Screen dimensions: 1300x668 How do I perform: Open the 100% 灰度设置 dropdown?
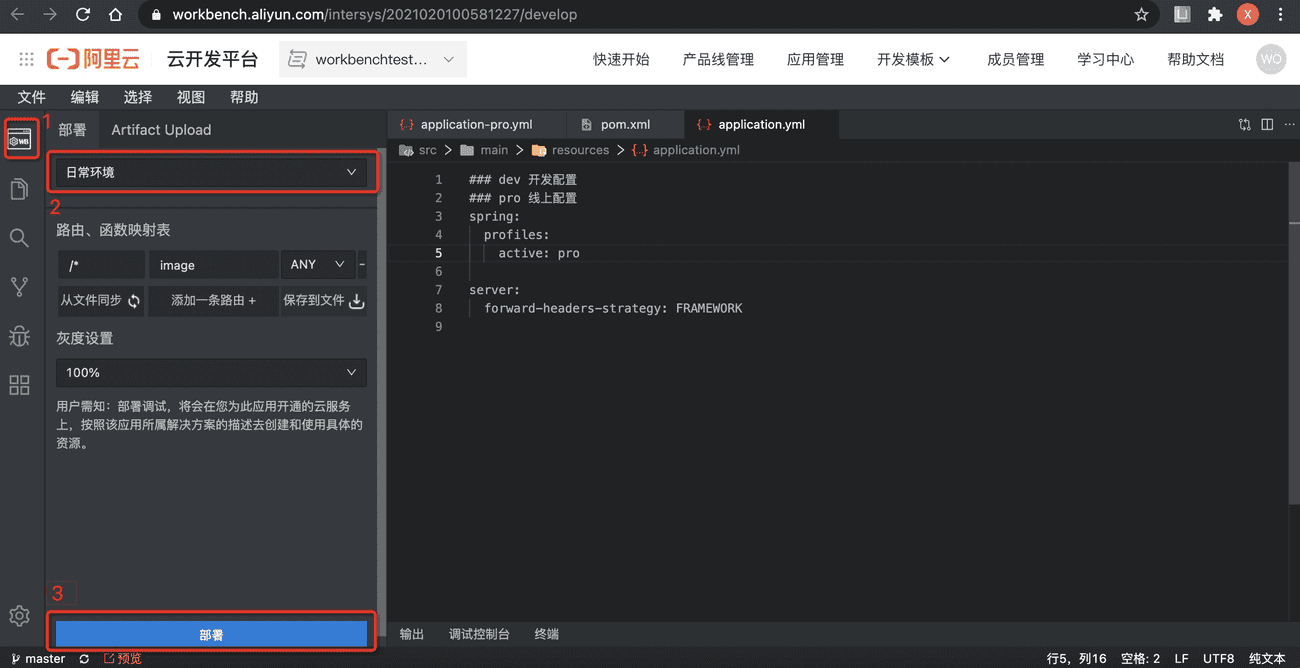[x=211, y=372]
